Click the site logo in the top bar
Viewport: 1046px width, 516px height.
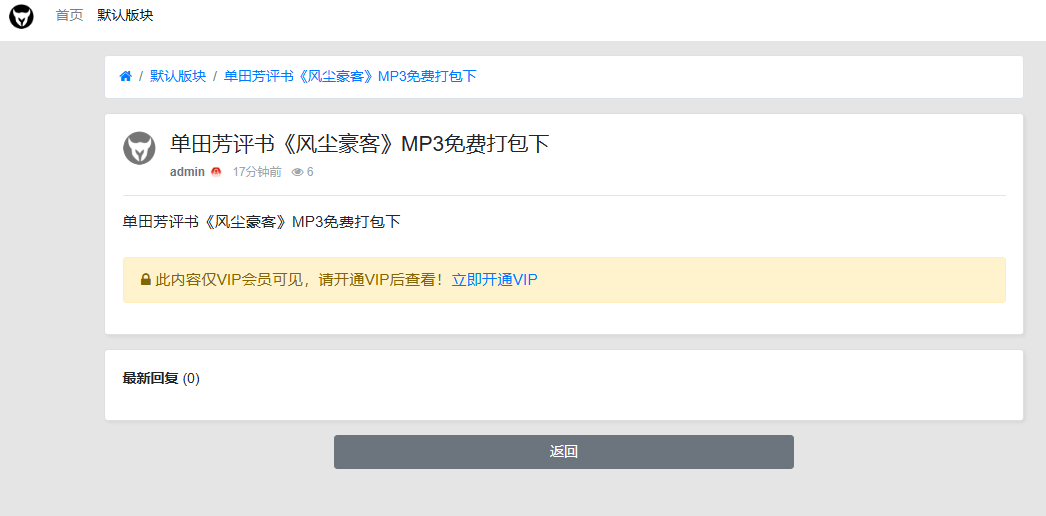(21, 16)
